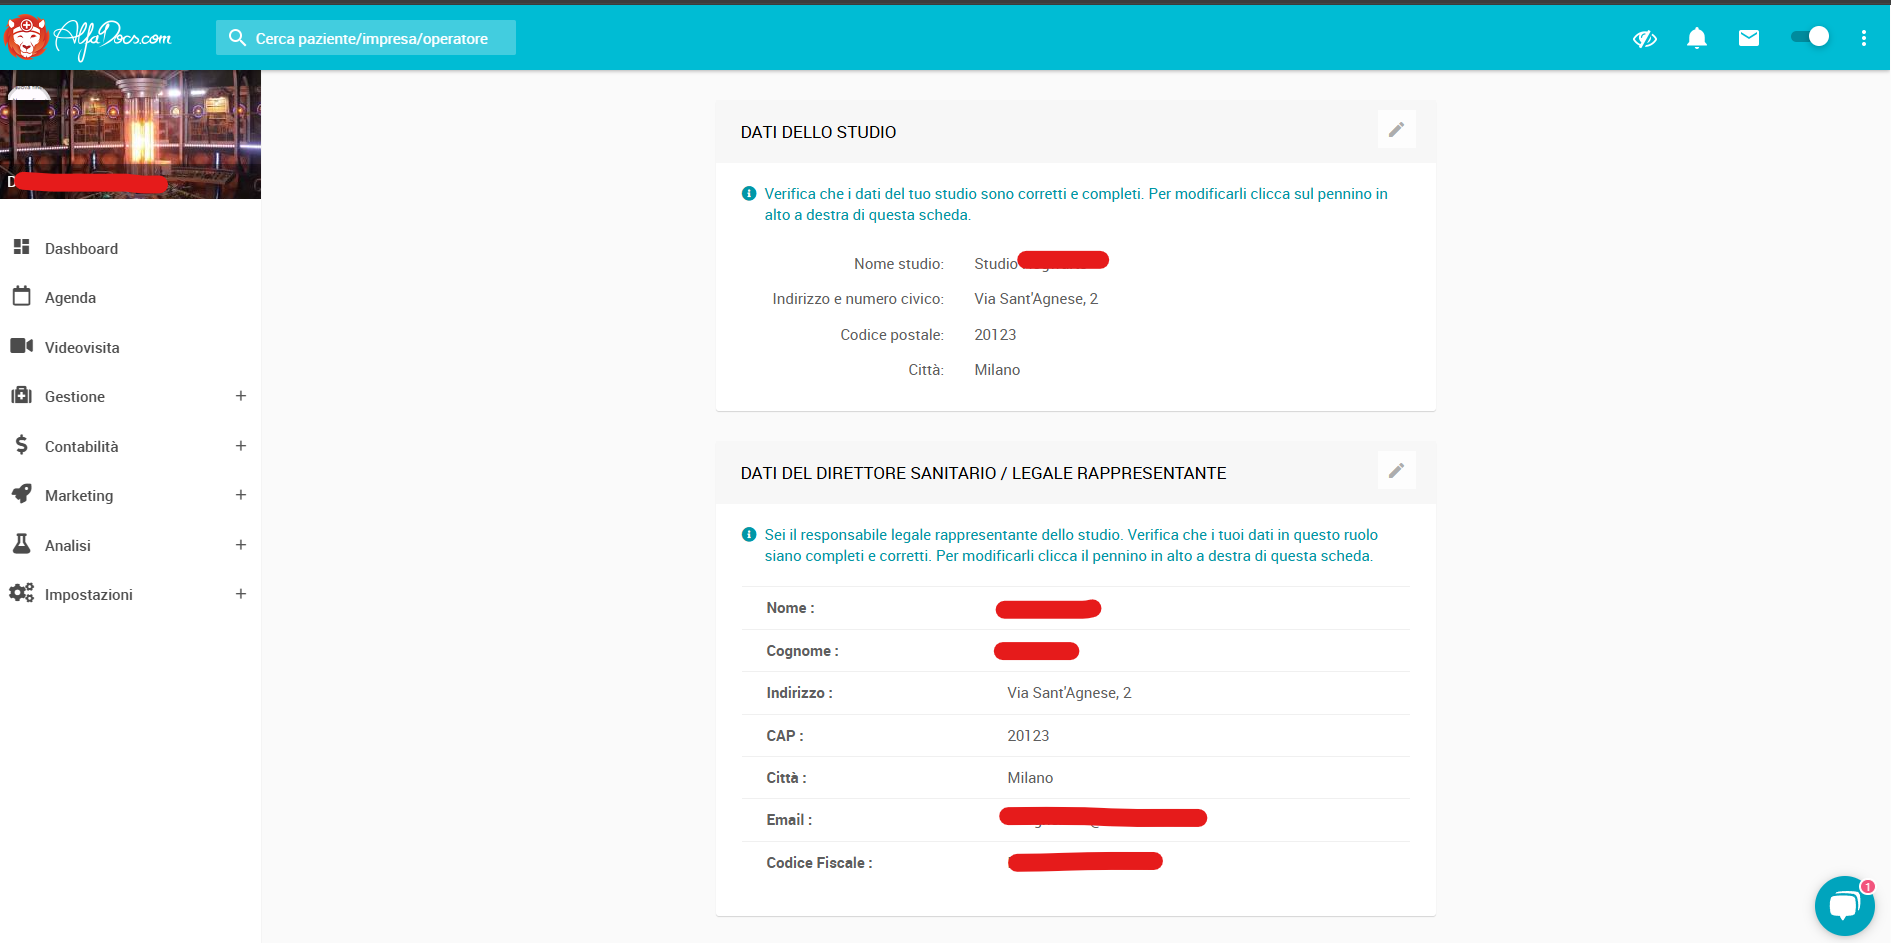Select Marketing menu item

click(x=79, y=496)
